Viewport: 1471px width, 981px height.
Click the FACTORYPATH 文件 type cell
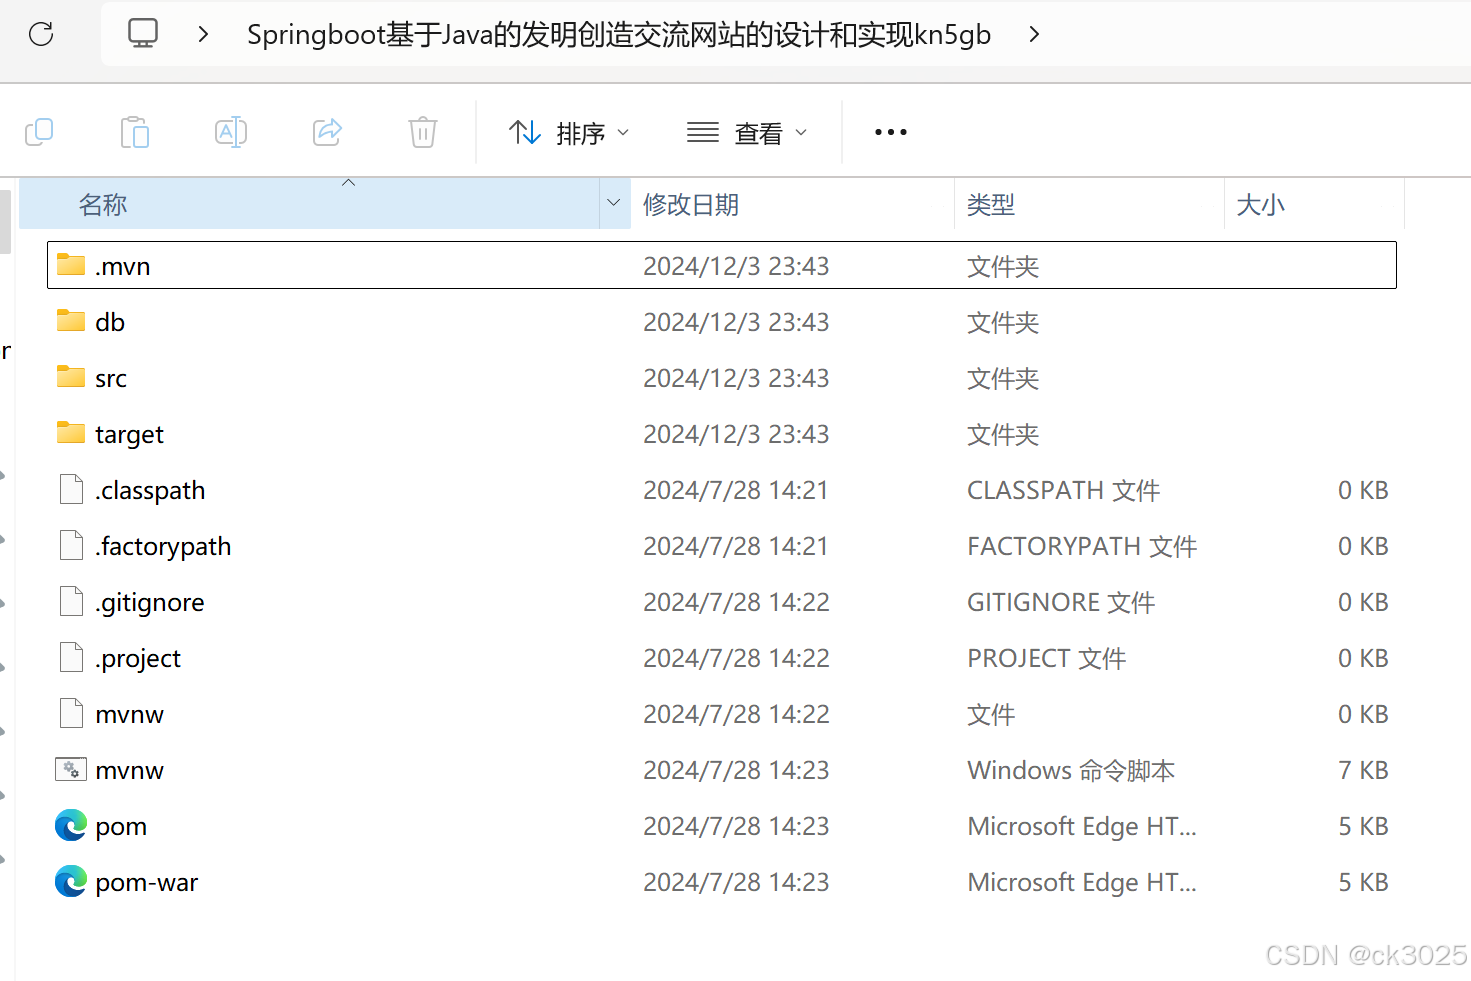pos(1082,547)
